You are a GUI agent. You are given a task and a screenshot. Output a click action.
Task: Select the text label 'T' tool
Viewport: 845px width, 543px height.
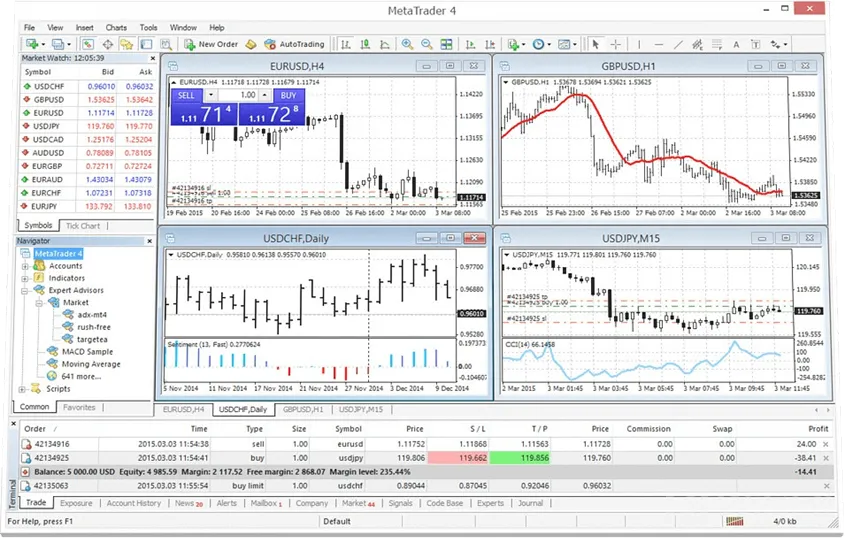point(756,44)
